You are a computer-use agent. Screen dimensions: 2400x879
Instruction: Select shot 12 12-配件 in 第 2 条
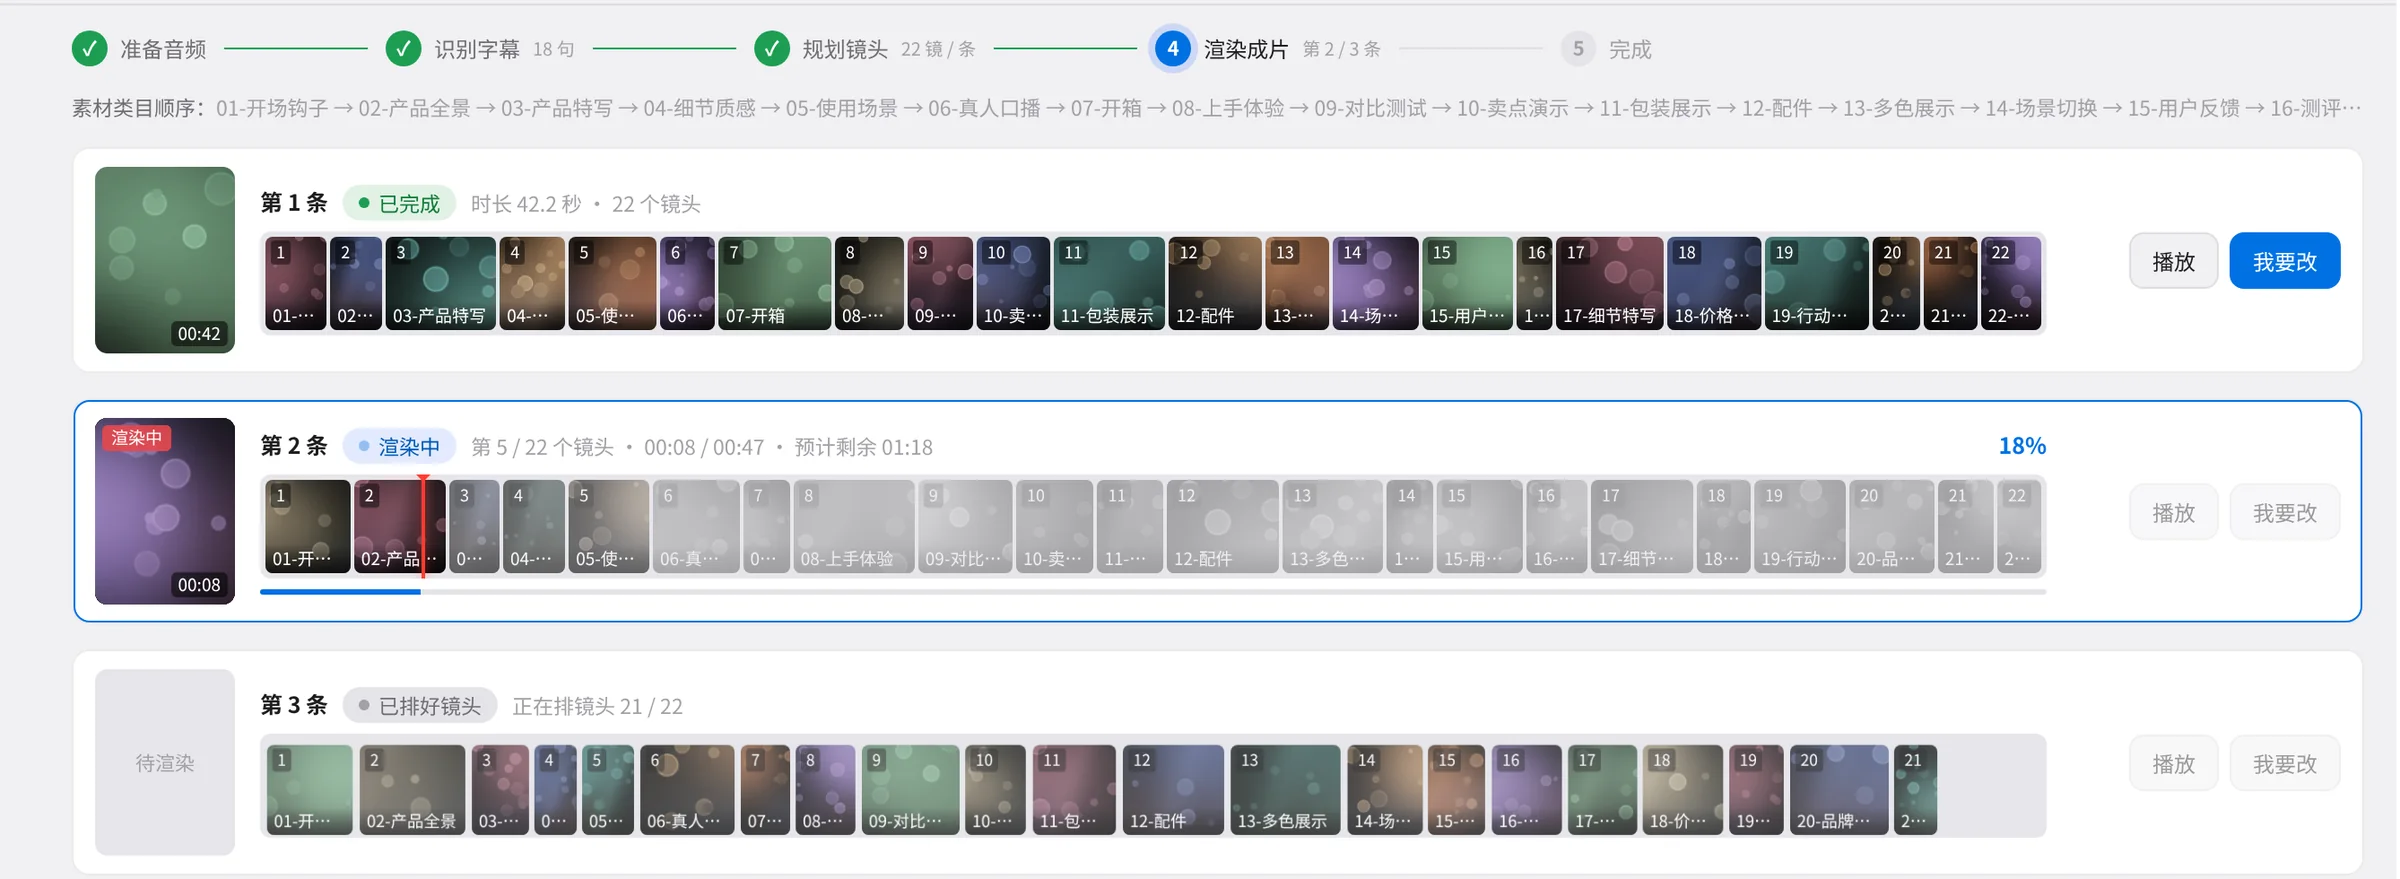(x=1222, y=526)
